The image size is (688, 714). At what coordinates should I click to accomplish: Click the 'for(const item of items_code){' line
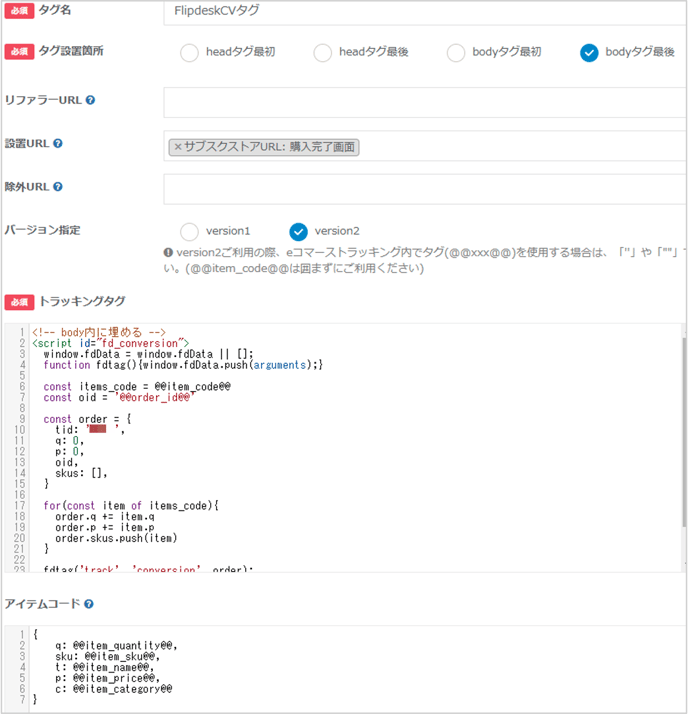tap(131, 505)
